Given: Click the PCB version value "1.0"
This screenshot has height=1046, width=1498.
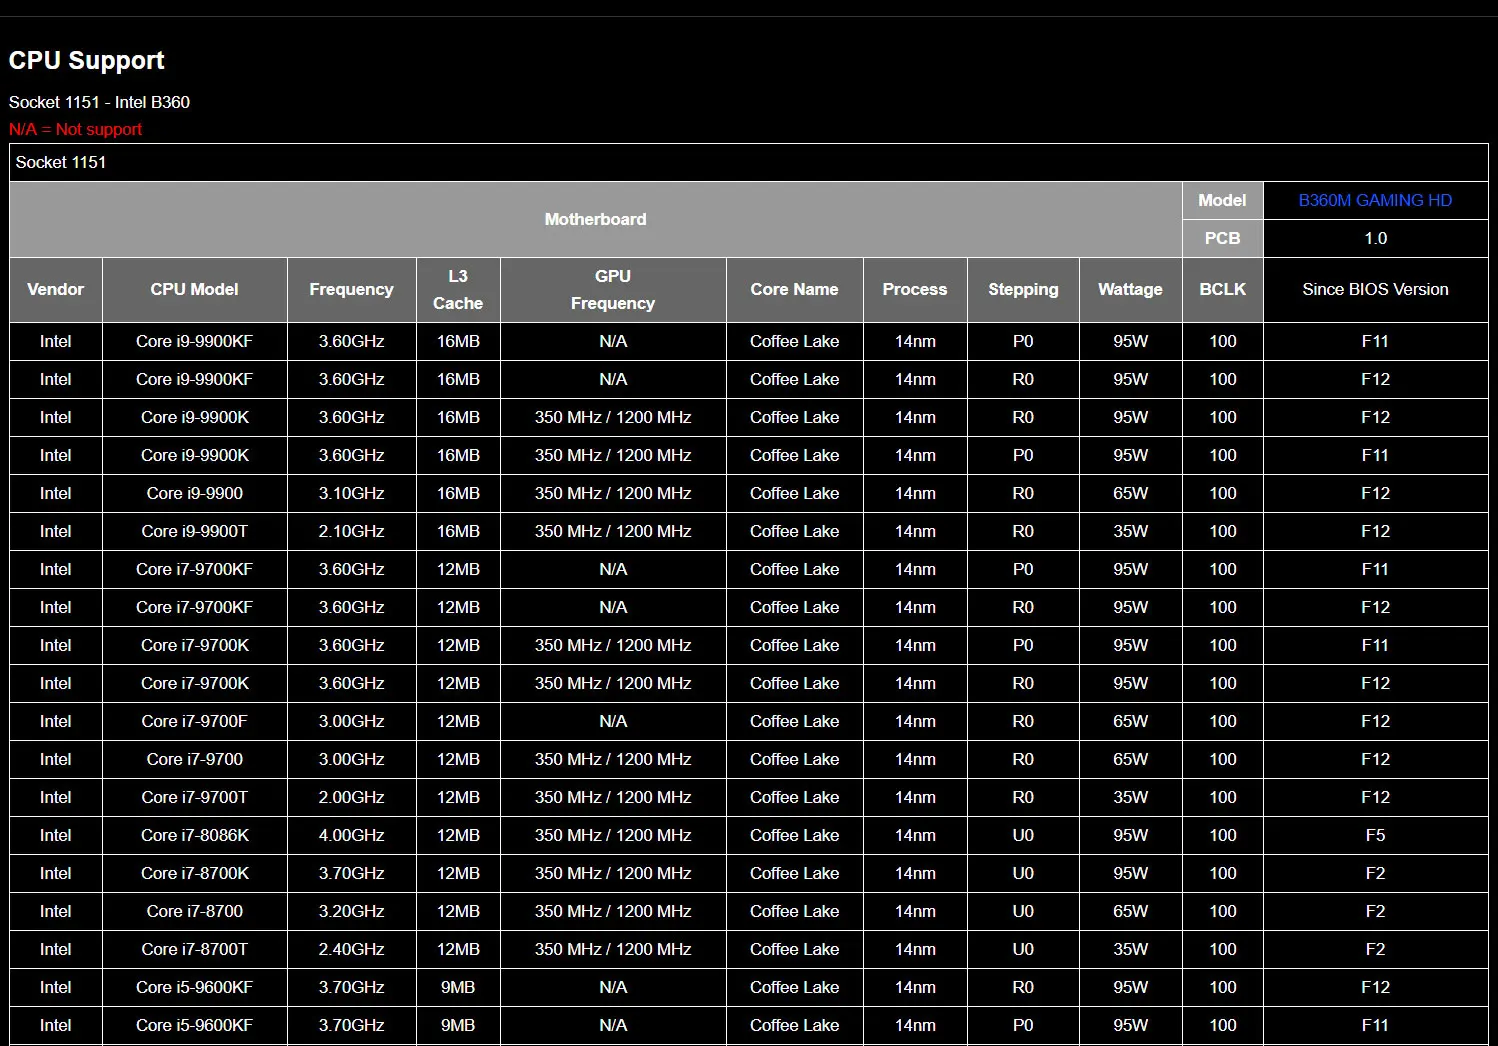Looking at the screenshot, I should [1376, 238].
